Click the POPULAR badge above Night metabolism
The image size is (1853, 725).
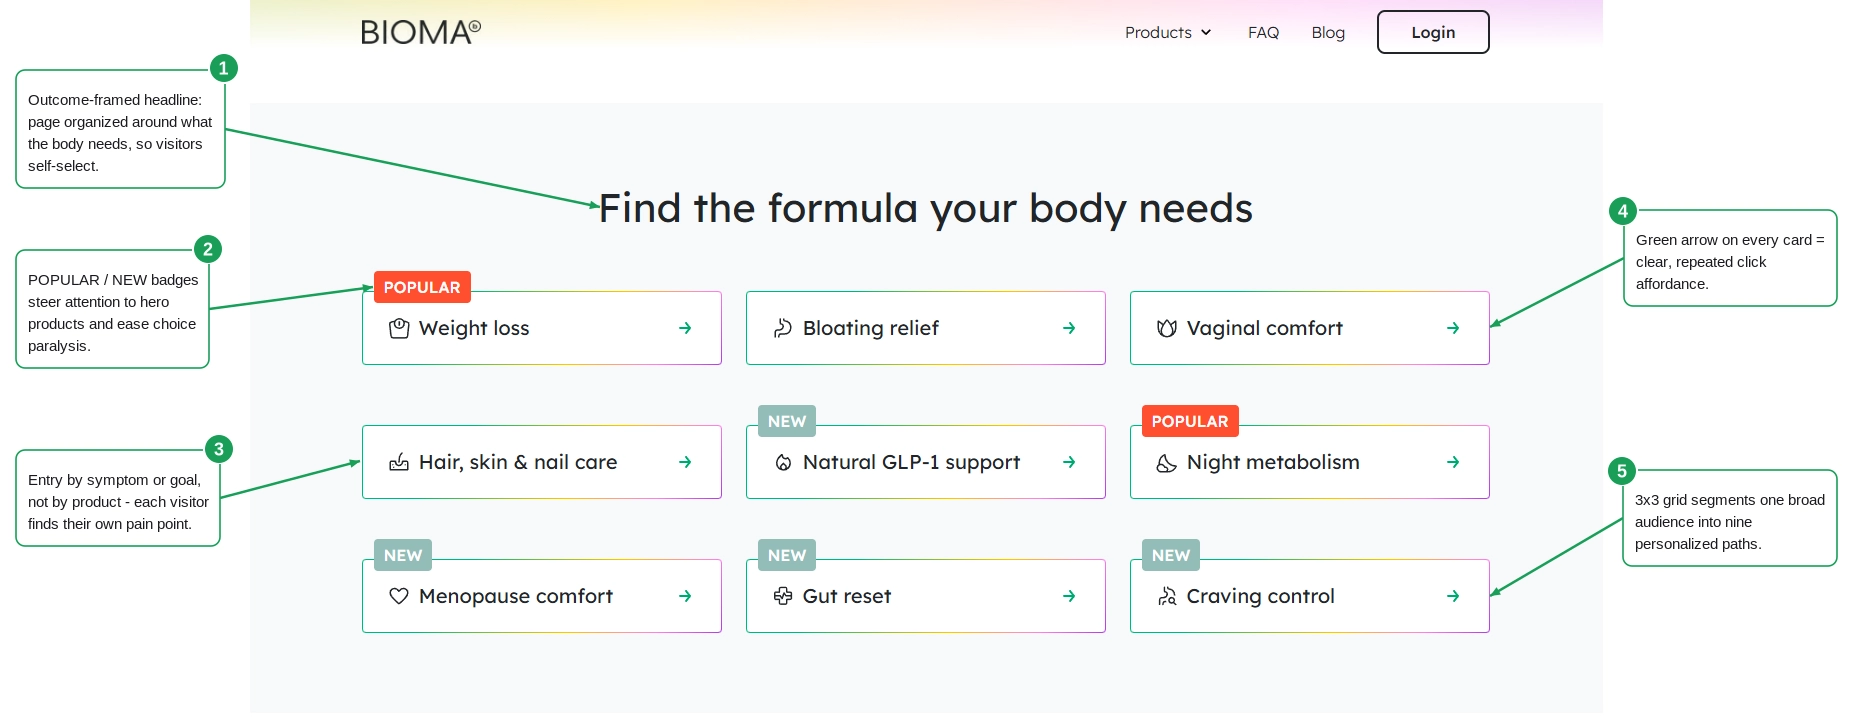point(1190,421)
